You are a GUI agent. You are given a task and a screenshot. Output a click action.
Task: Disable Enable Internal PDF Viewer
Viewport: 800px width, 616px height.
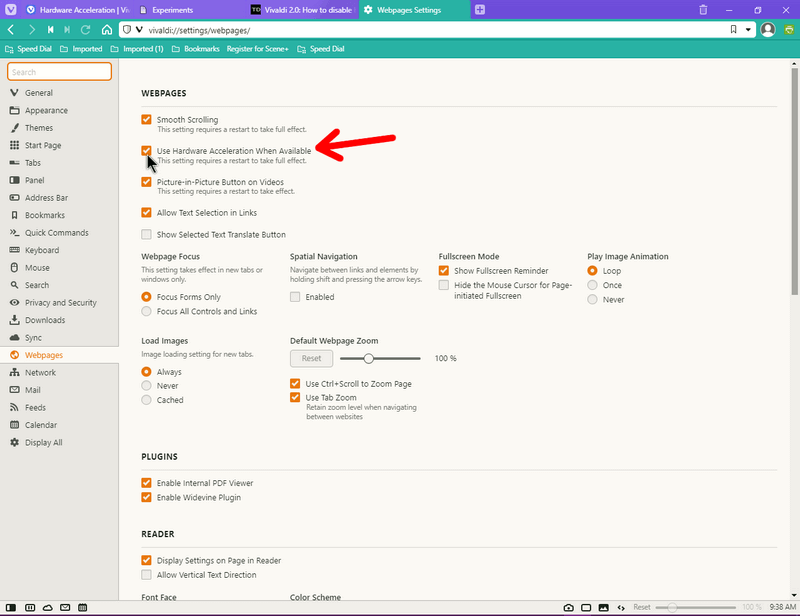[146, 483]
